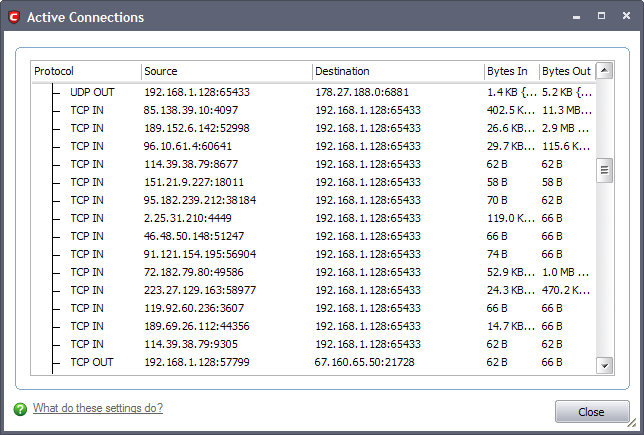Select TCP IN row from 85.138.39.10:4097

190,110
